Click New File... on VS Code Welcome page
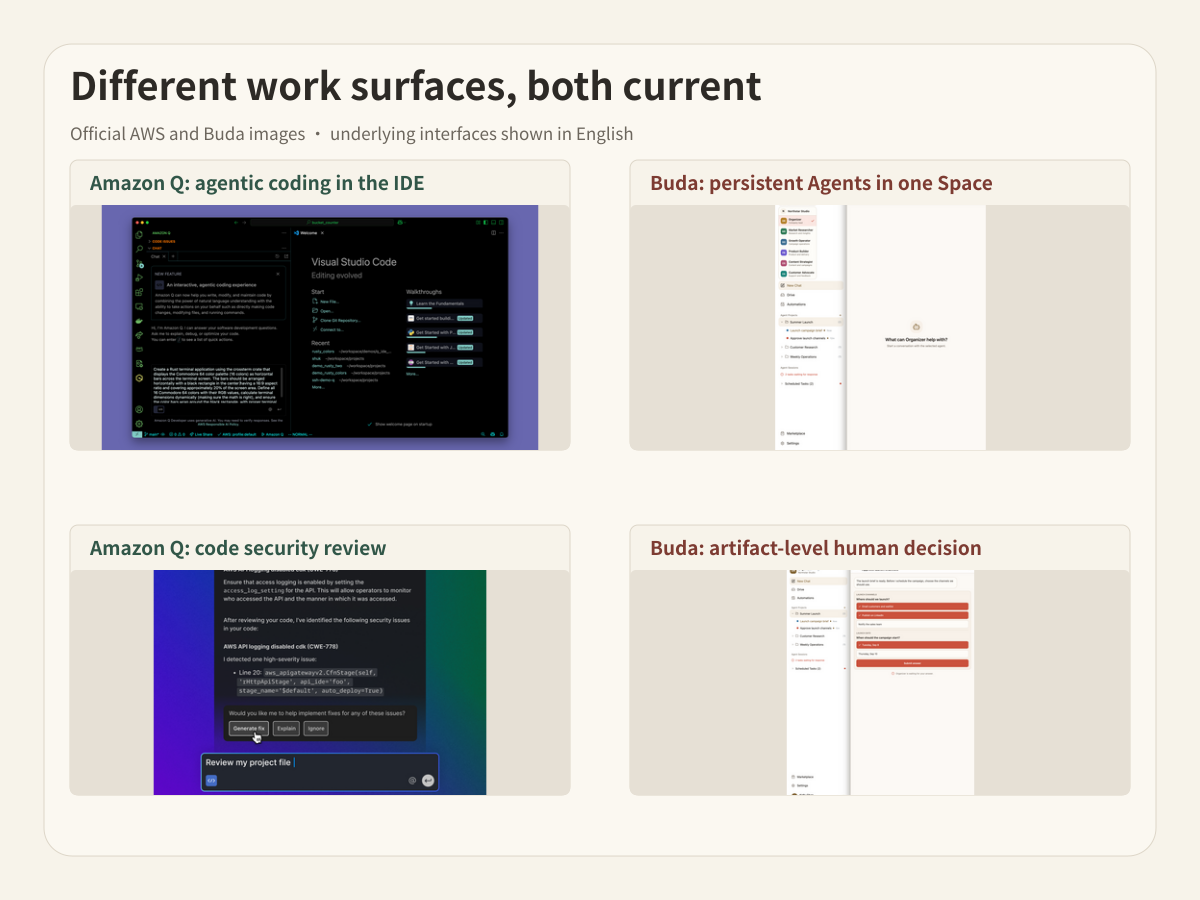This screenshot has height=900, width=1200. click(x=327, y=302)
